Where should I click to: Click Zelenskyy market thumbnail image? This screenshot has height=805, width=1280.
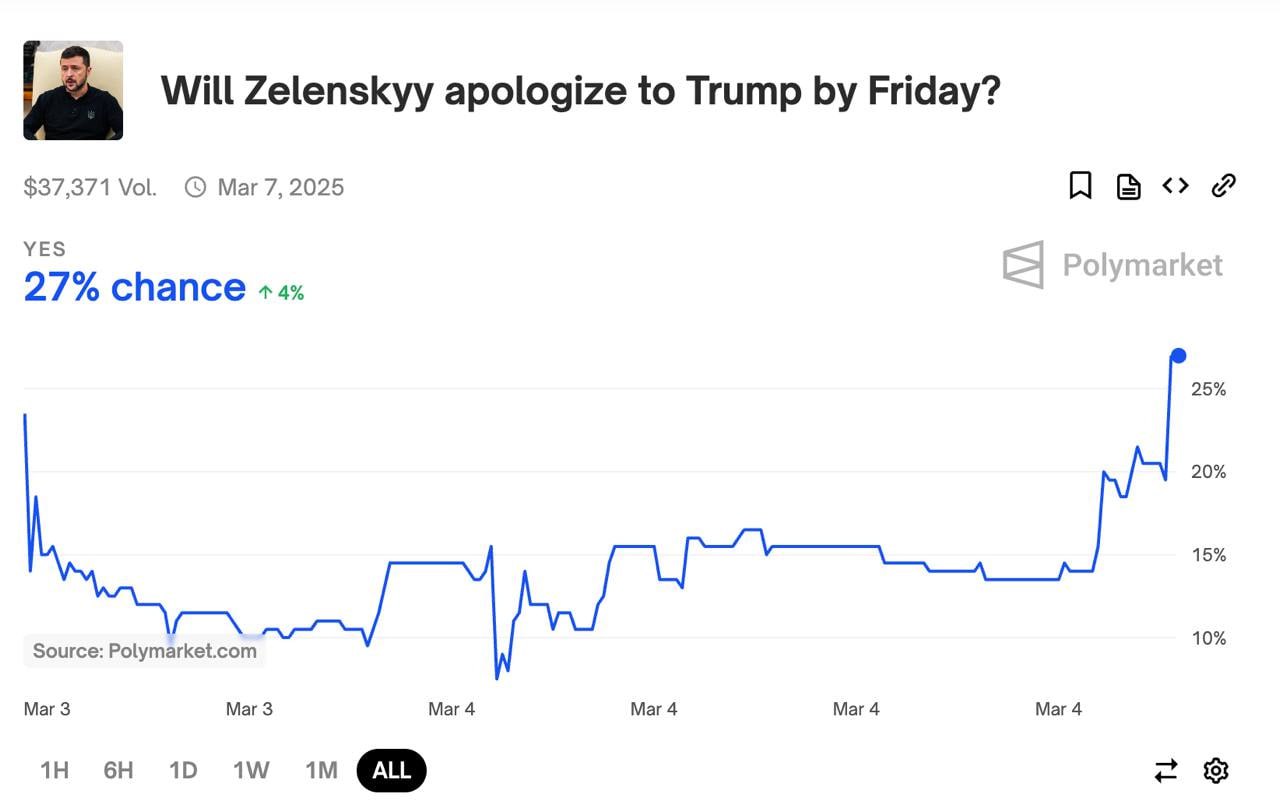(73, 90)
